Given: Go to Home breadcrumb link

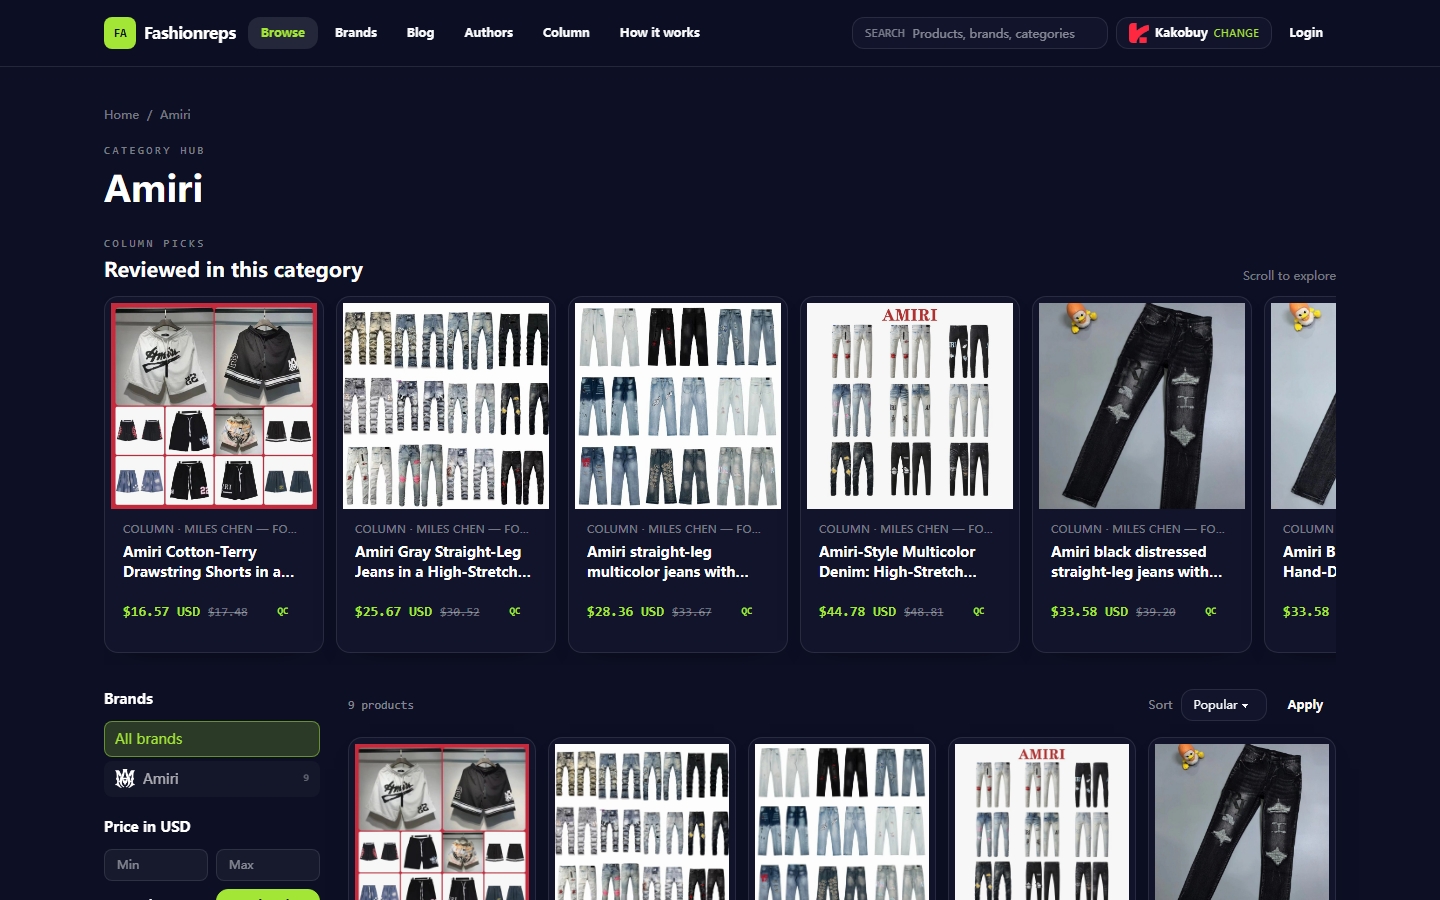Looking at the screenshot, I should 122,115.
